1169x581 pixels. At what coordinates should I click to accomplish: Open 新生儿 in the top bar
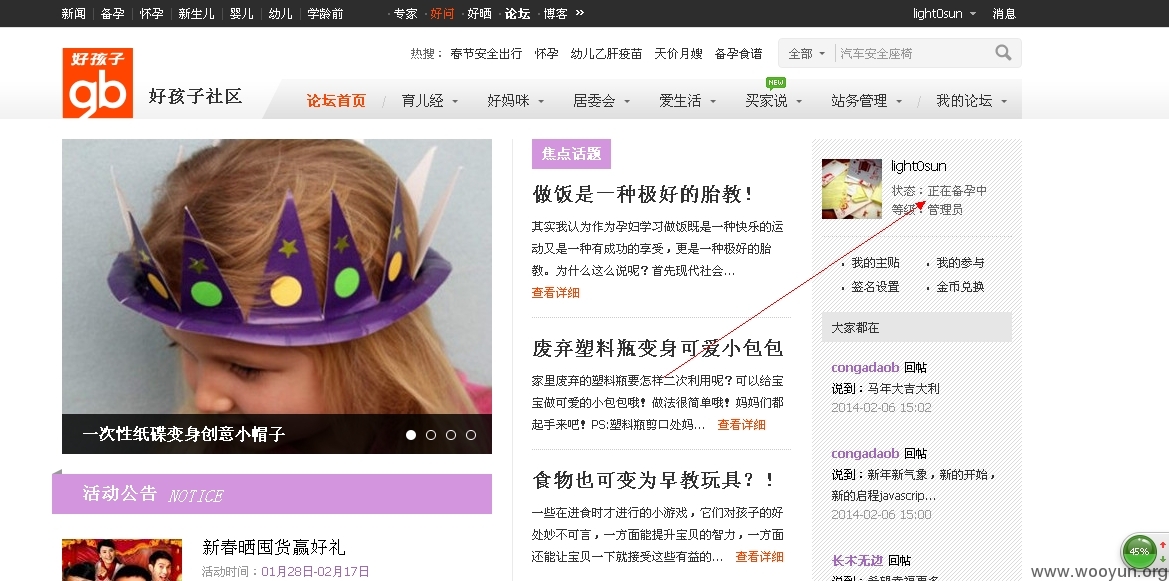coord(196,13)
